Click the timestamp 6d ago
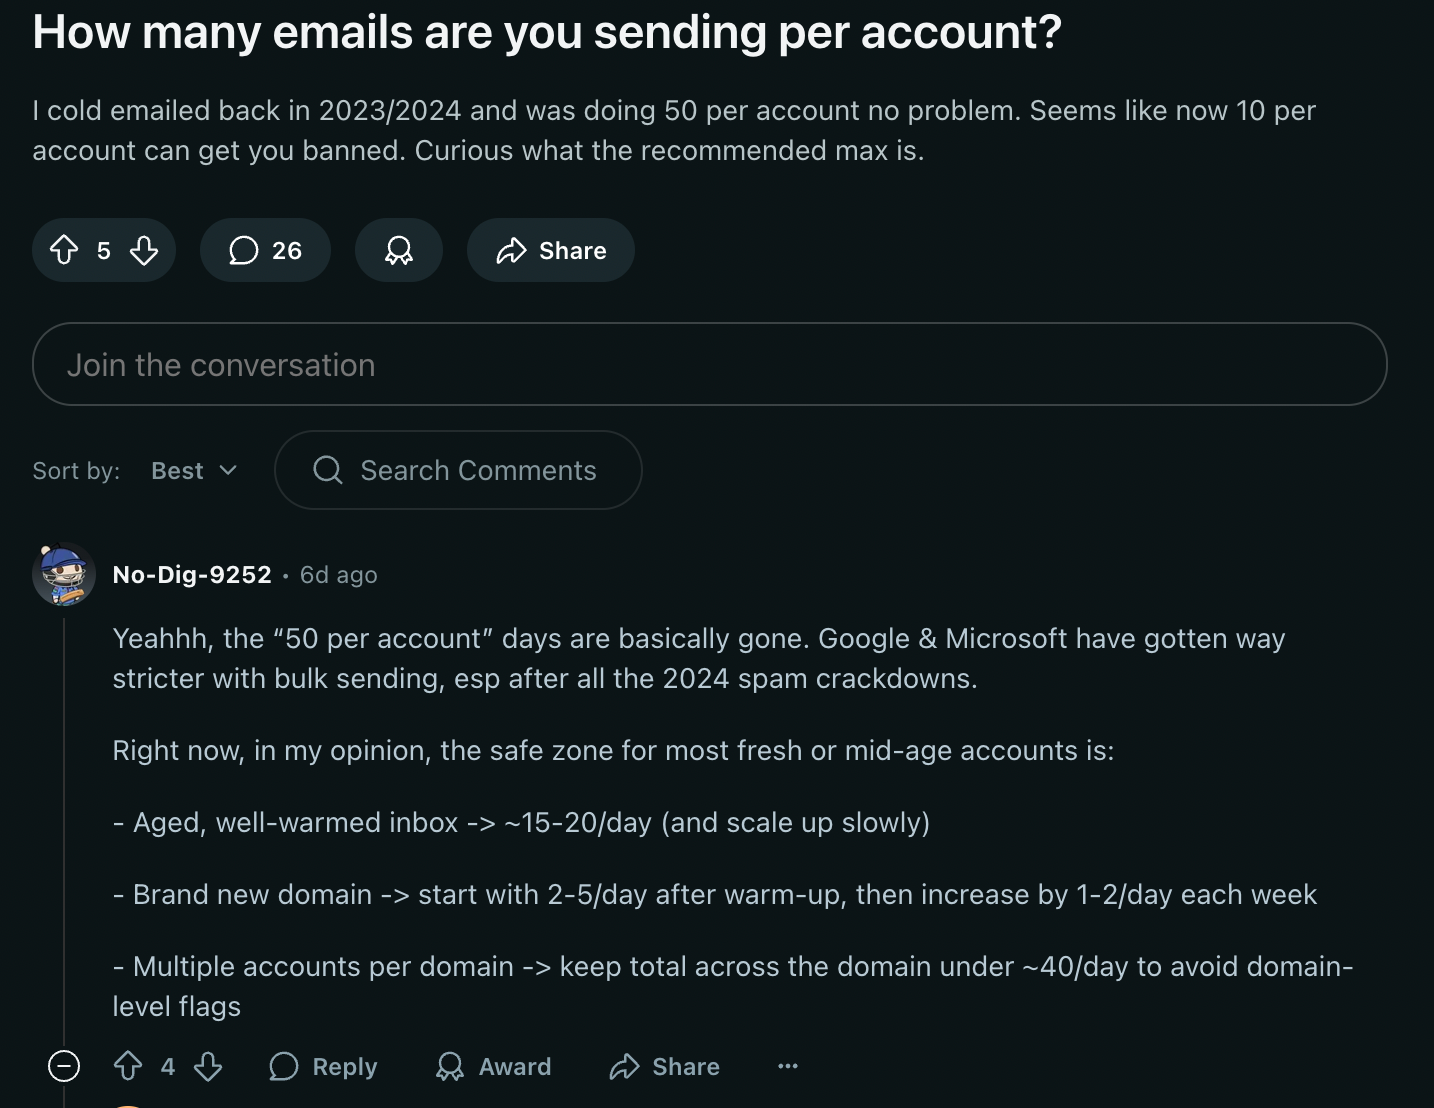 (x=338, y=575)
